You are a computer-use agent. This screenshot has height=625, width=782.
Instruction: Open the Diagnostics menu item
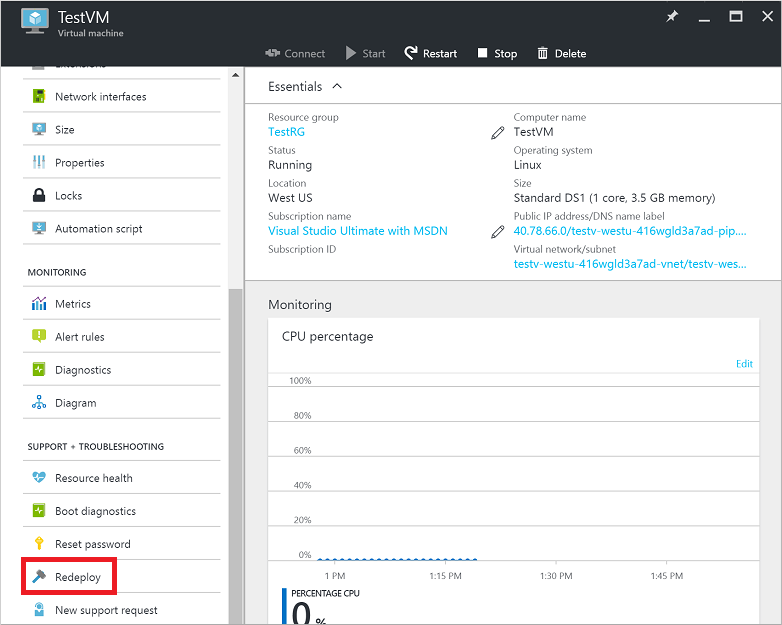click(83, 370)
